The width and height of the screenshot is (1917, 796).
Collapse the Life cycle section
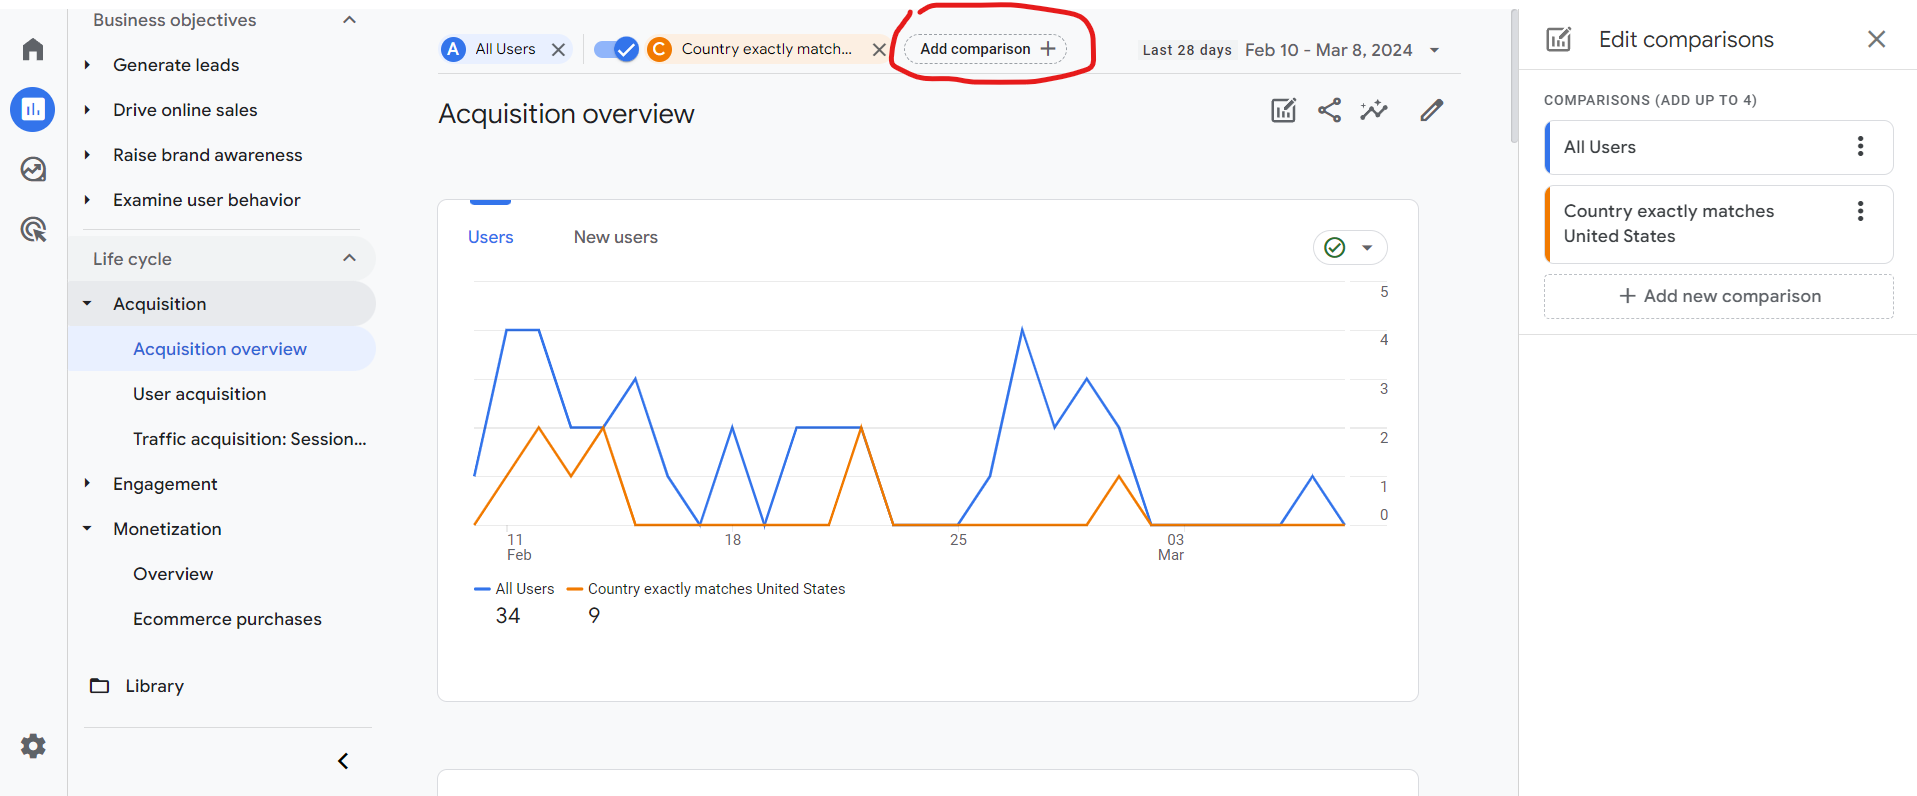349,258
